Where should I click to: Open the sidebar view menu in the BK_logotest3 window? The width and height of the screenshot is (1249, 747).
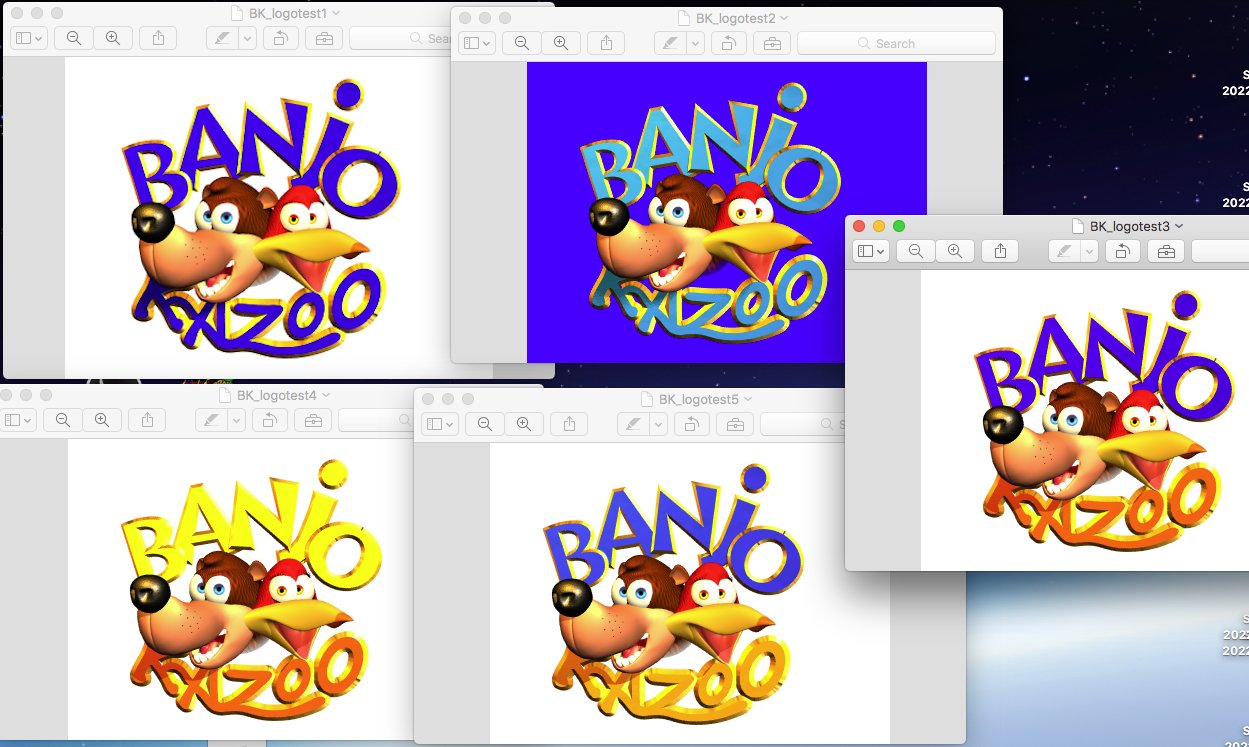coord(870,251)
